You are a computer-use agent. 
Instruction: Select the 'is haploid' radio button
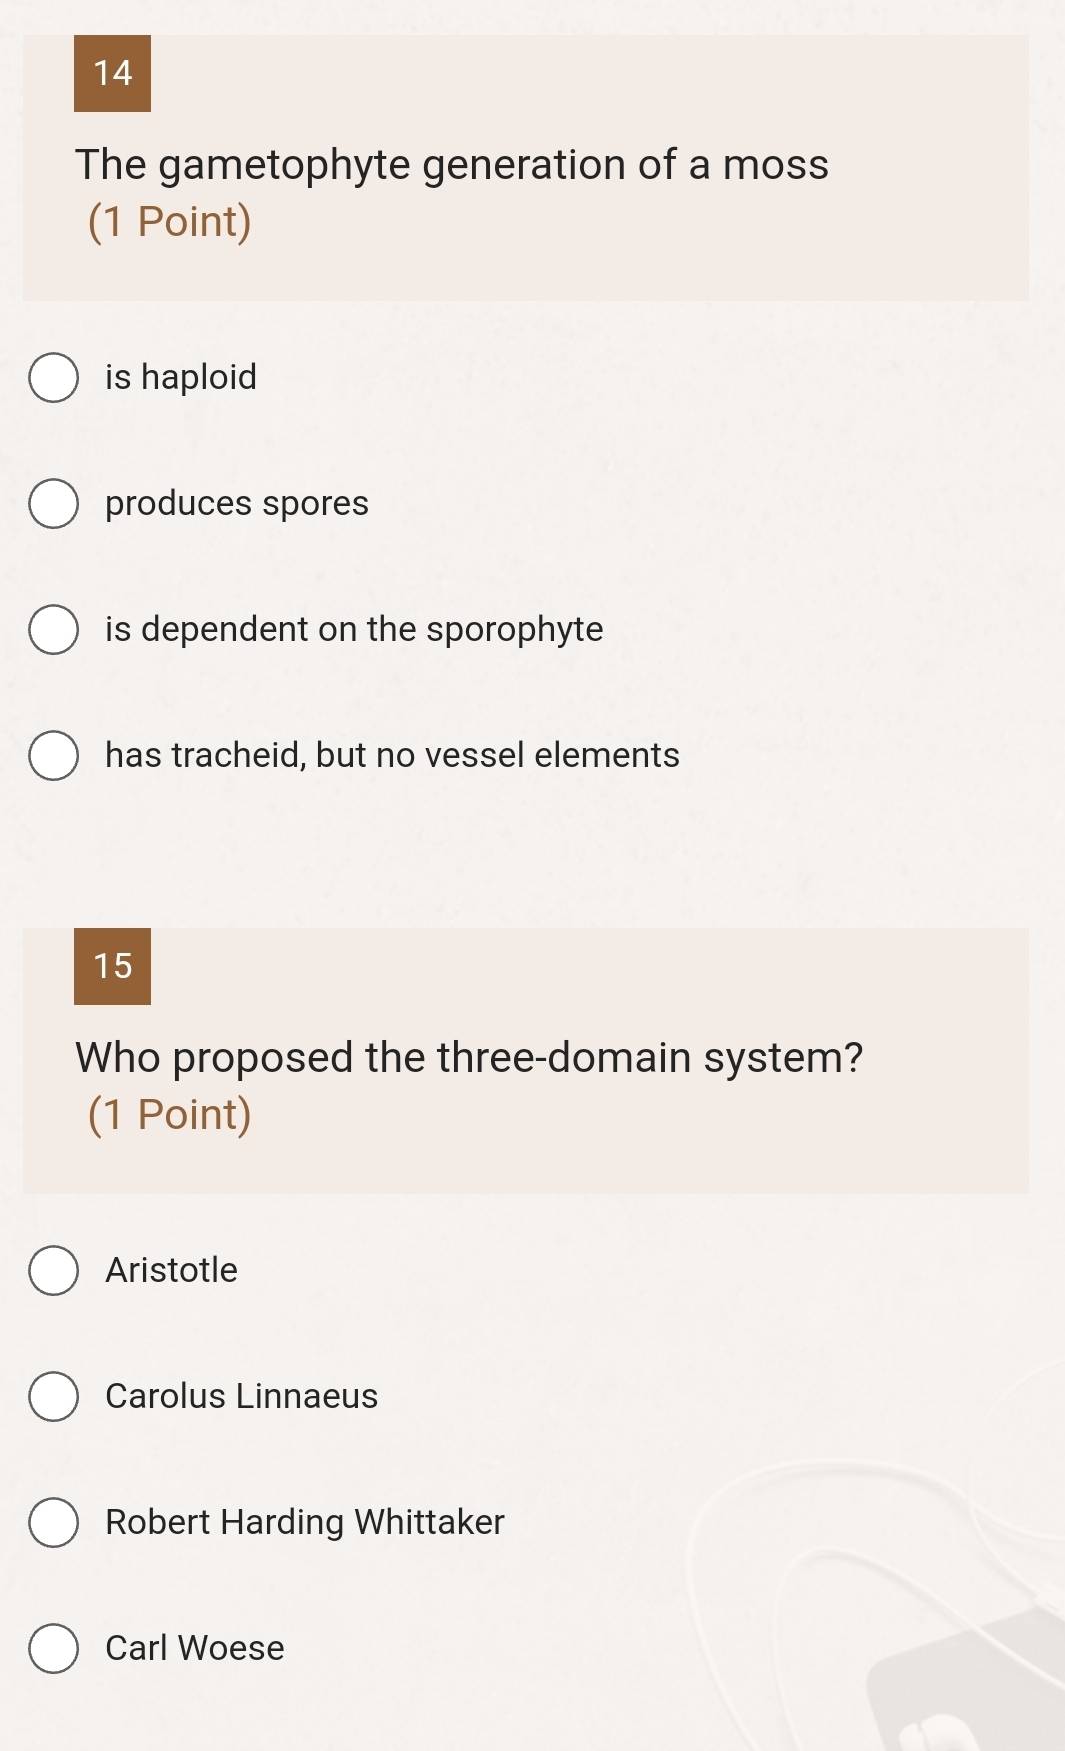point(53,378)
